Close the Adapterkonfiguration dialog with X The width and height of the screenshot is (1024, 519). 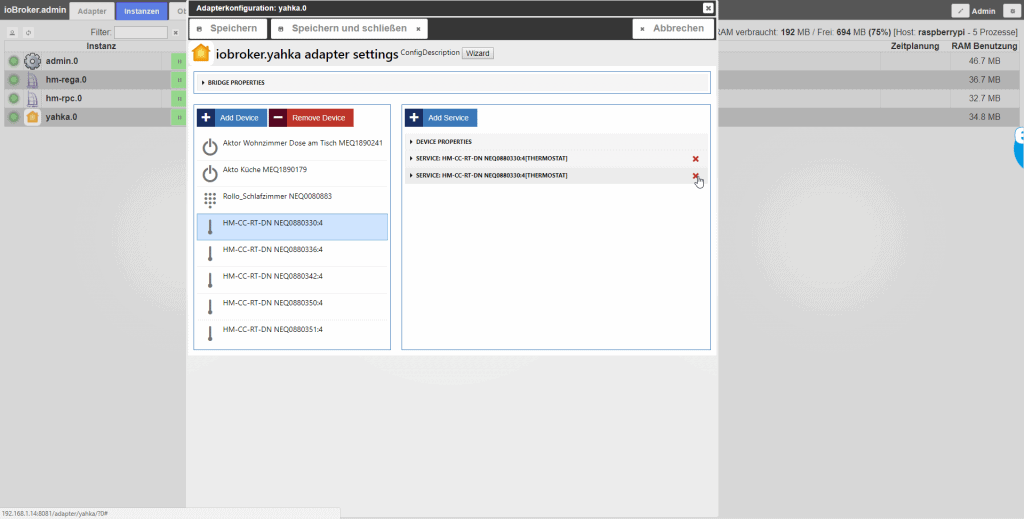point(708,8)
